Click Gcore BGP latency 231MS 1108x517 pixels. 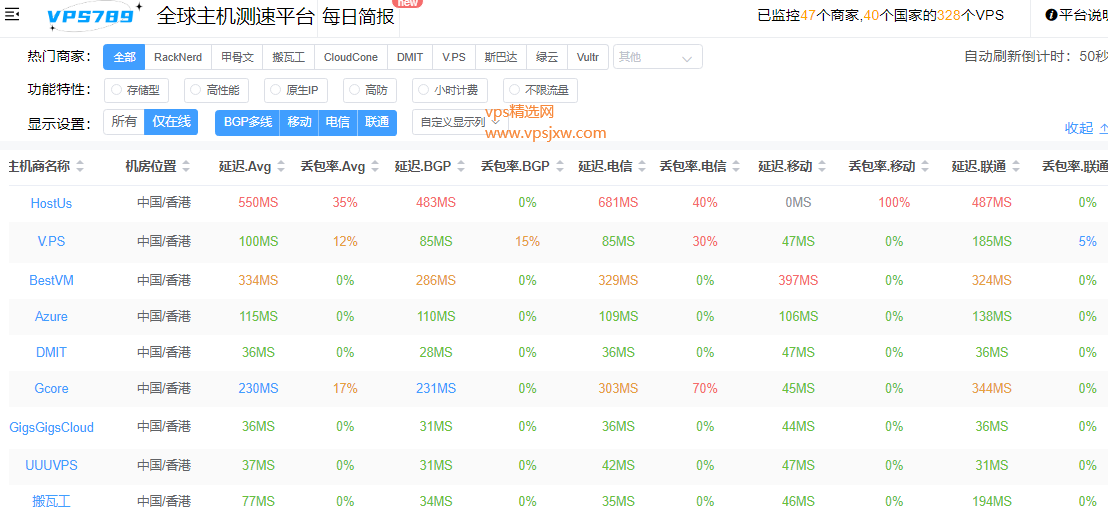tap(435, 388)
